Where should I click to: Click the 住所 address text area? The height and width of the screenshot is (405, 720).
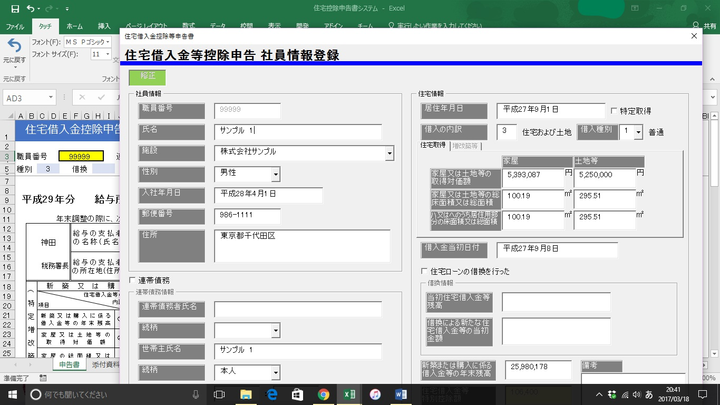click(x=302, y=246)
